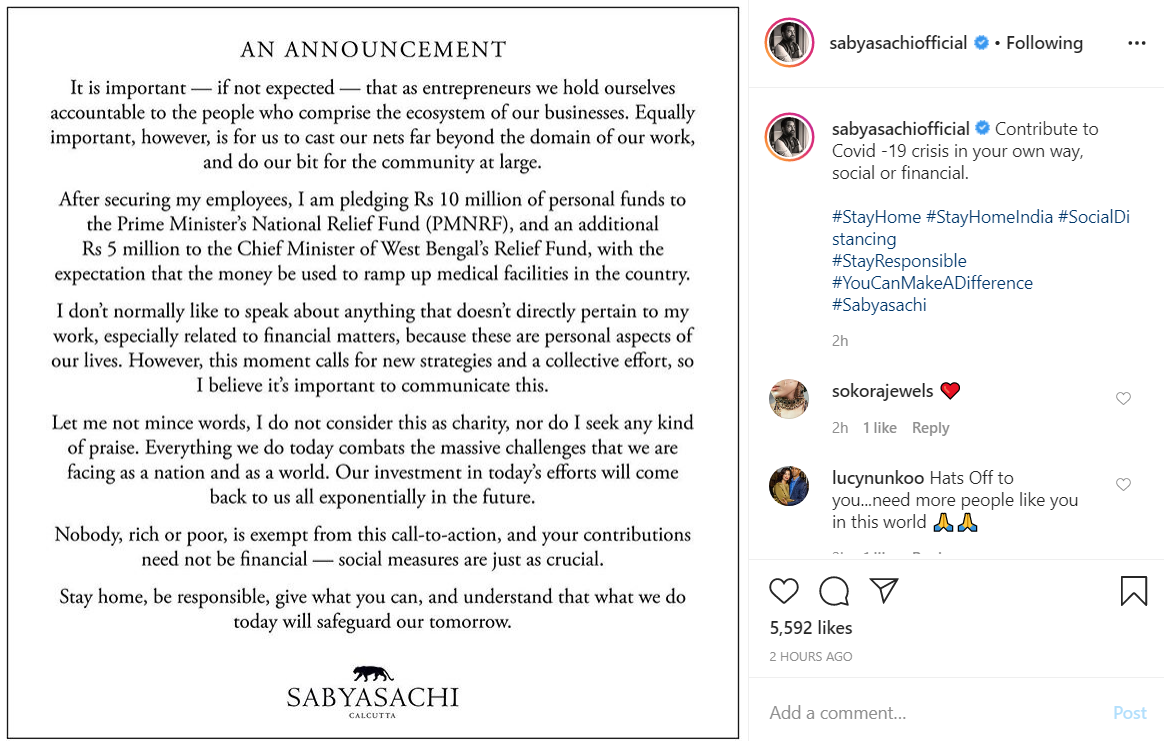The image size is (1164, 741).
Task: Open the sokorajewels profile avatar
Action: pyautogui.click(x=789, y=399)
